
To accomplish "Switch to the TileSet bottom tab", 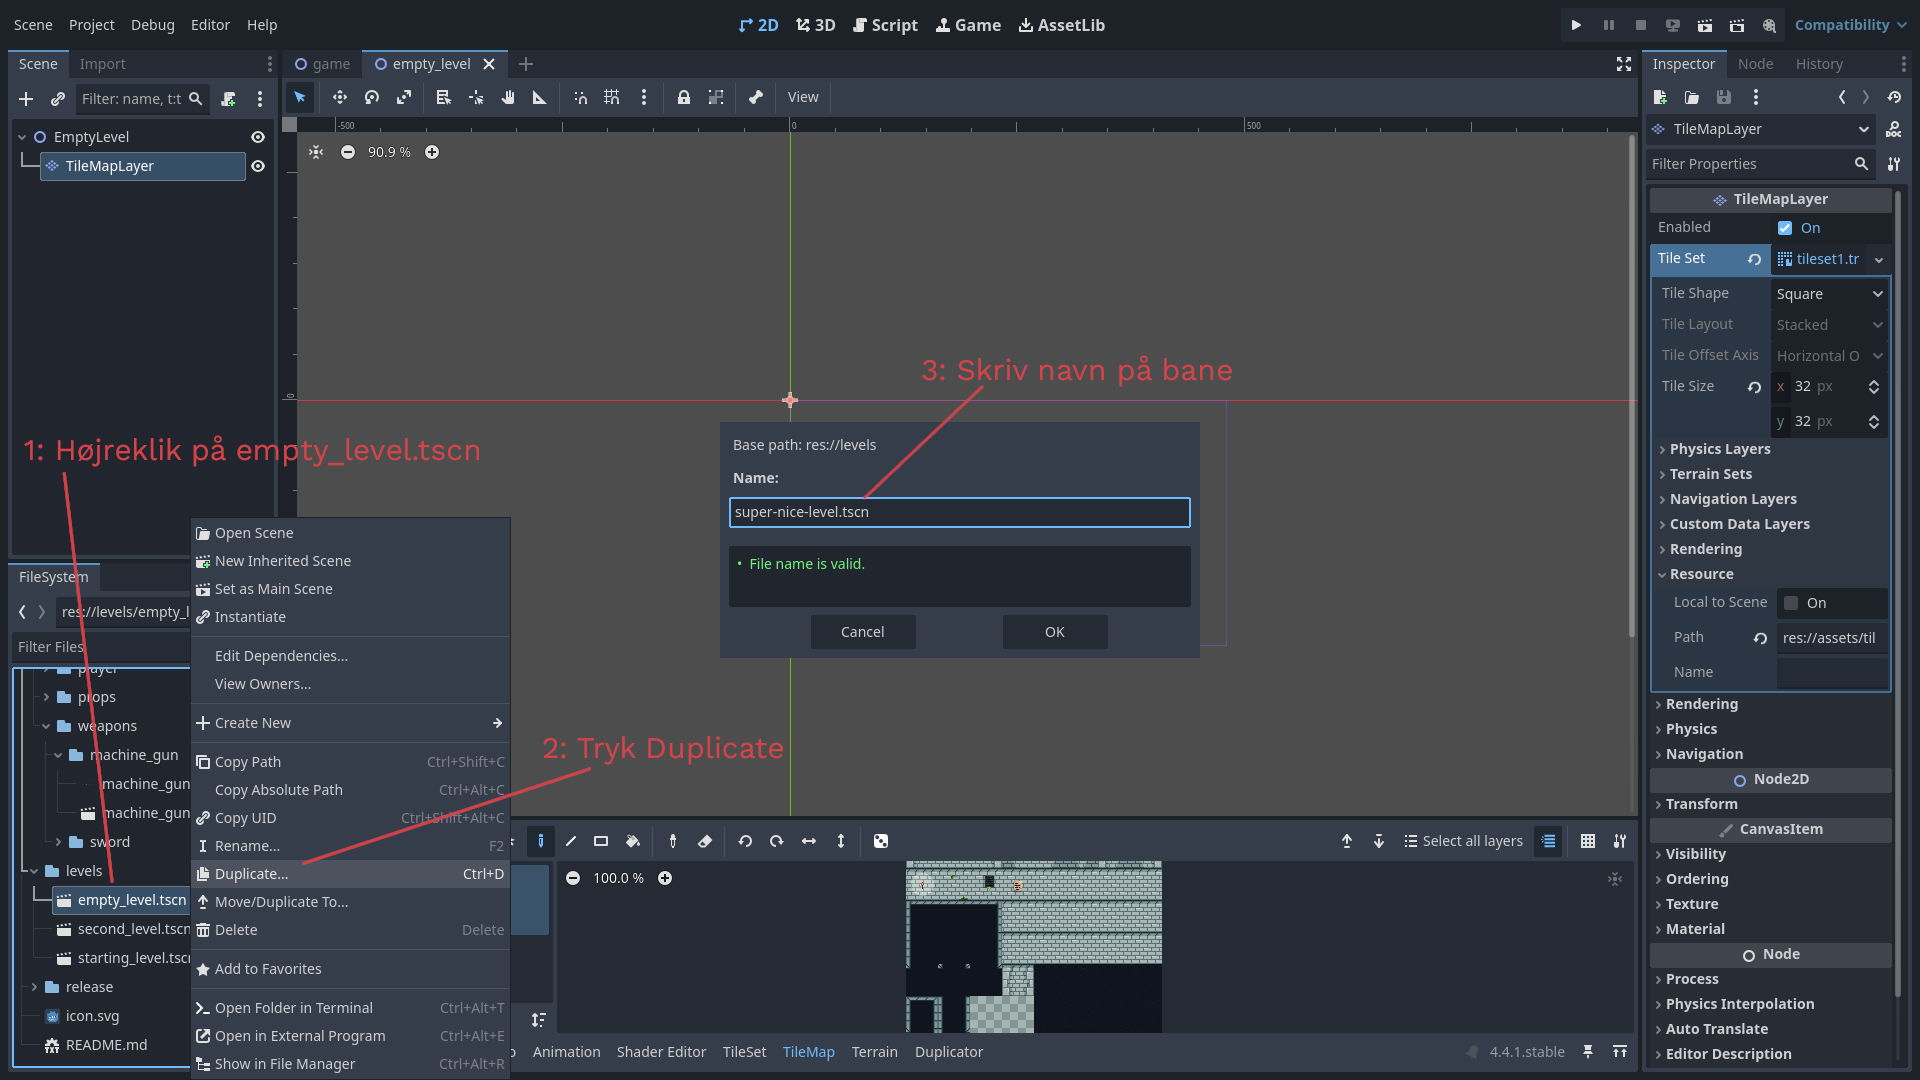I will (744, 1052).
